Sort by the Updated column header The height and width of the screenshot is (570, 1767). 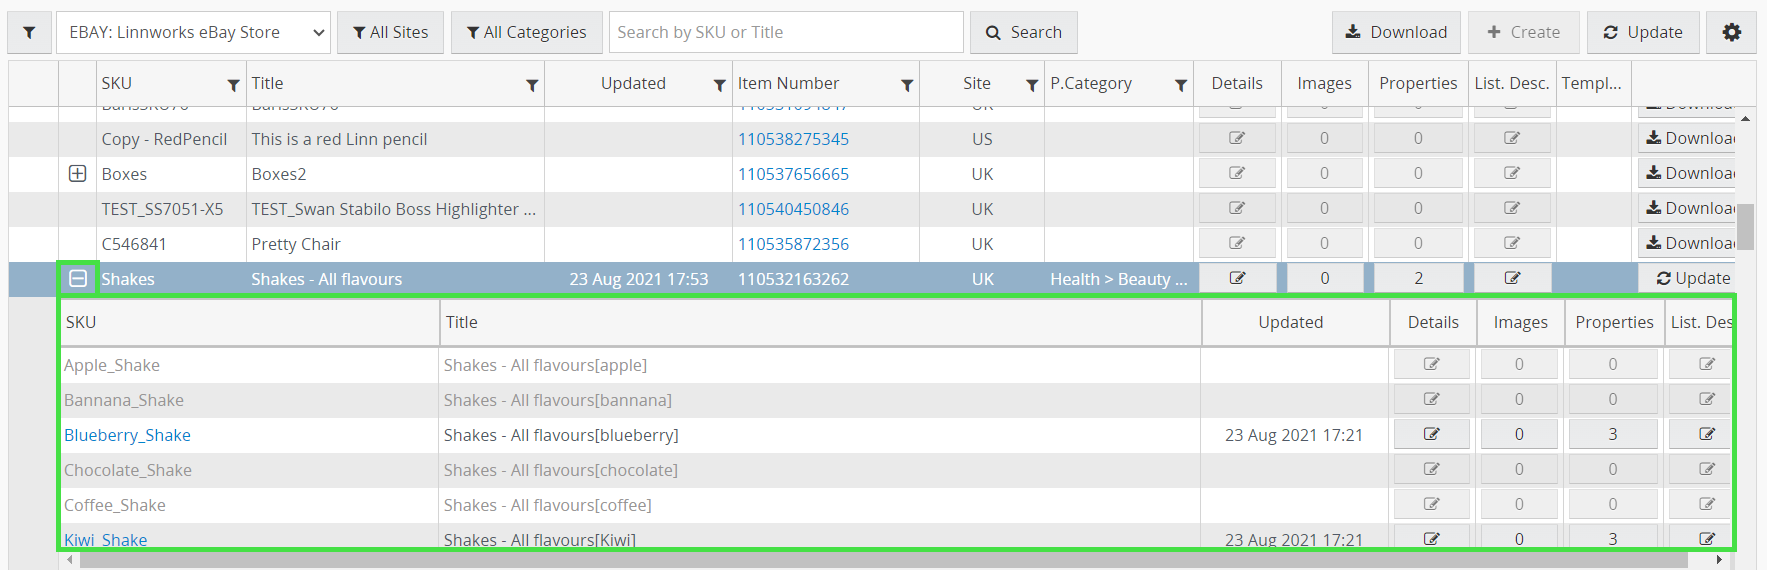pos(633,83)
